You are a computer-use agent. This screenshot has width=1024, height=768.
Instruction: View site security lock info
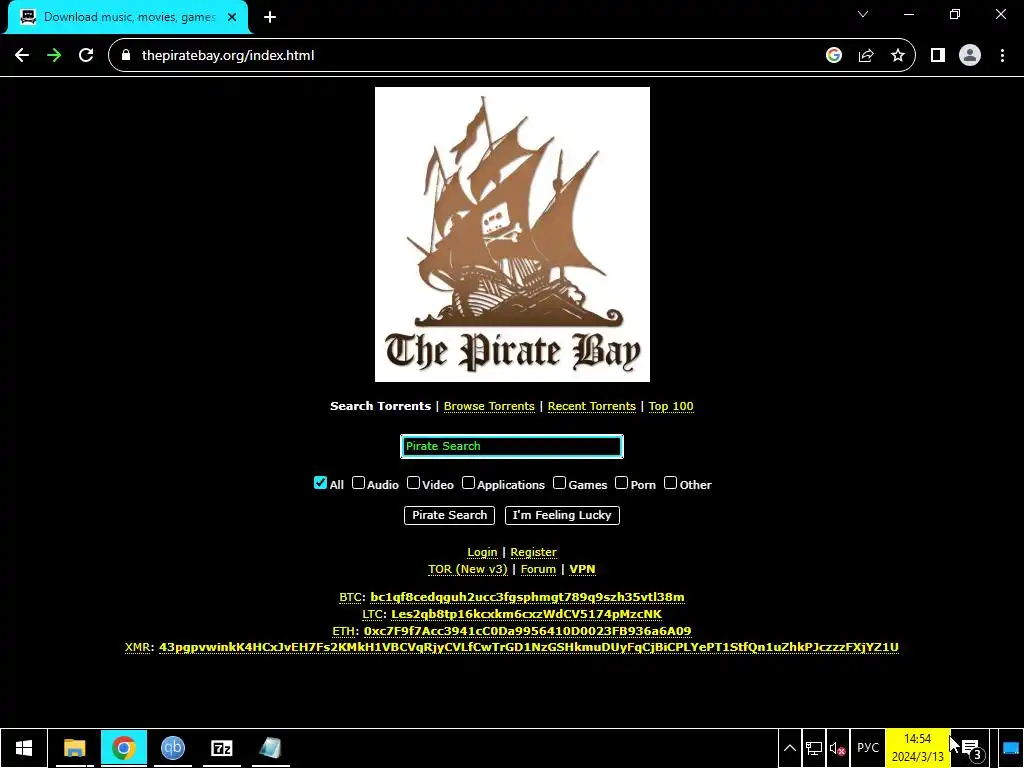[x=126, y=56]
